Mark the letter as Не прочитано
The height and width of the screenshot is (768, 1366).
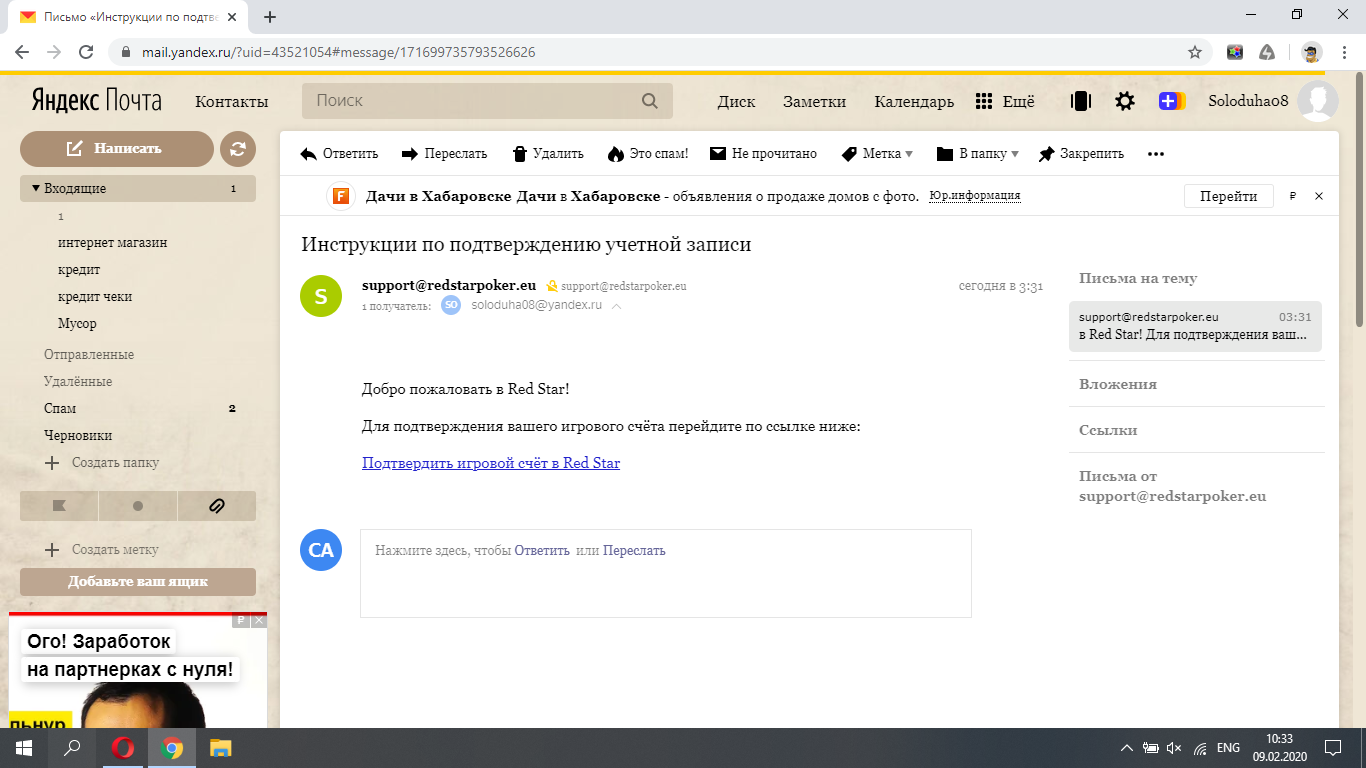pyautogui.click(x=763, y=154)
